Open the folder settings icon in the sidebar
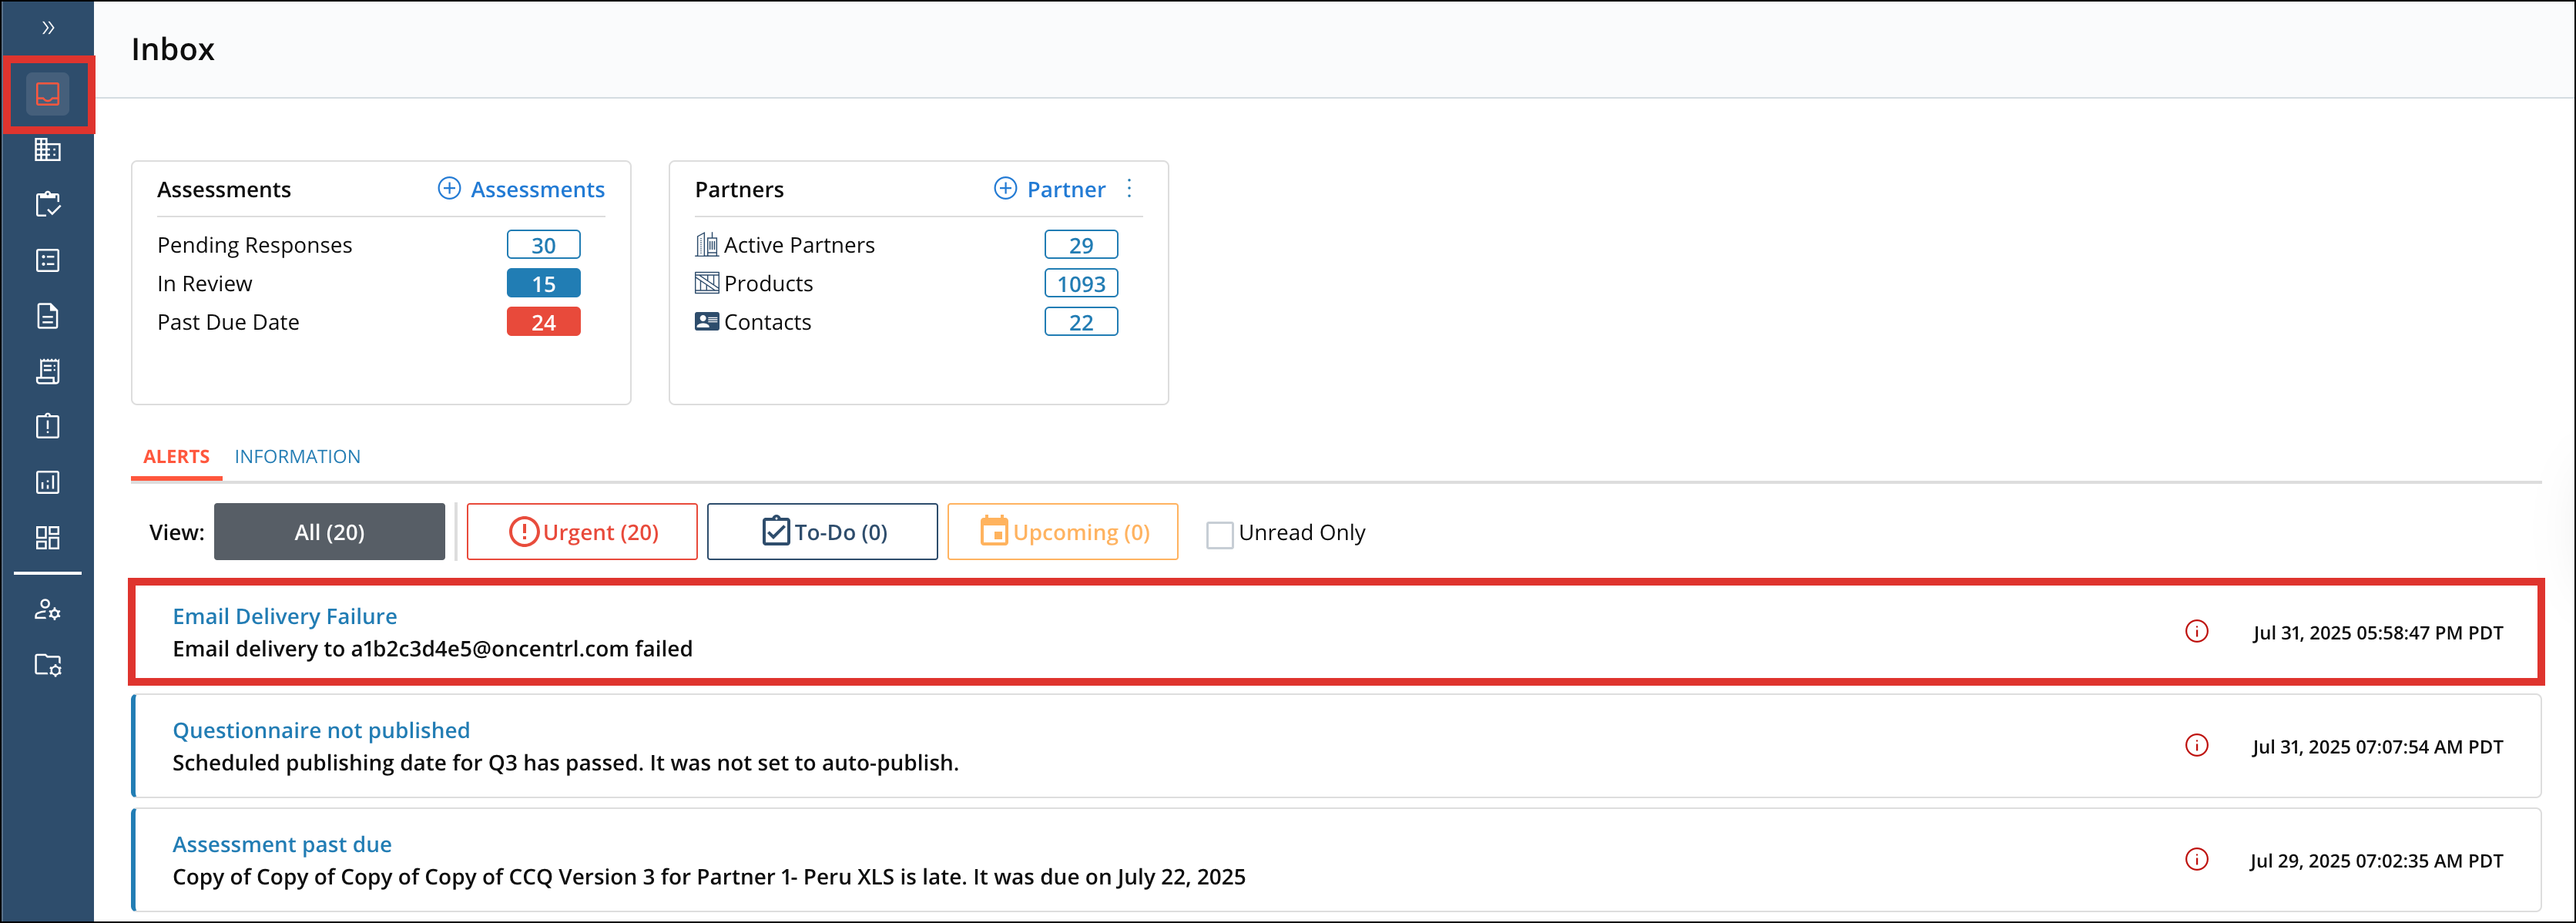 [x=47, y=665]
